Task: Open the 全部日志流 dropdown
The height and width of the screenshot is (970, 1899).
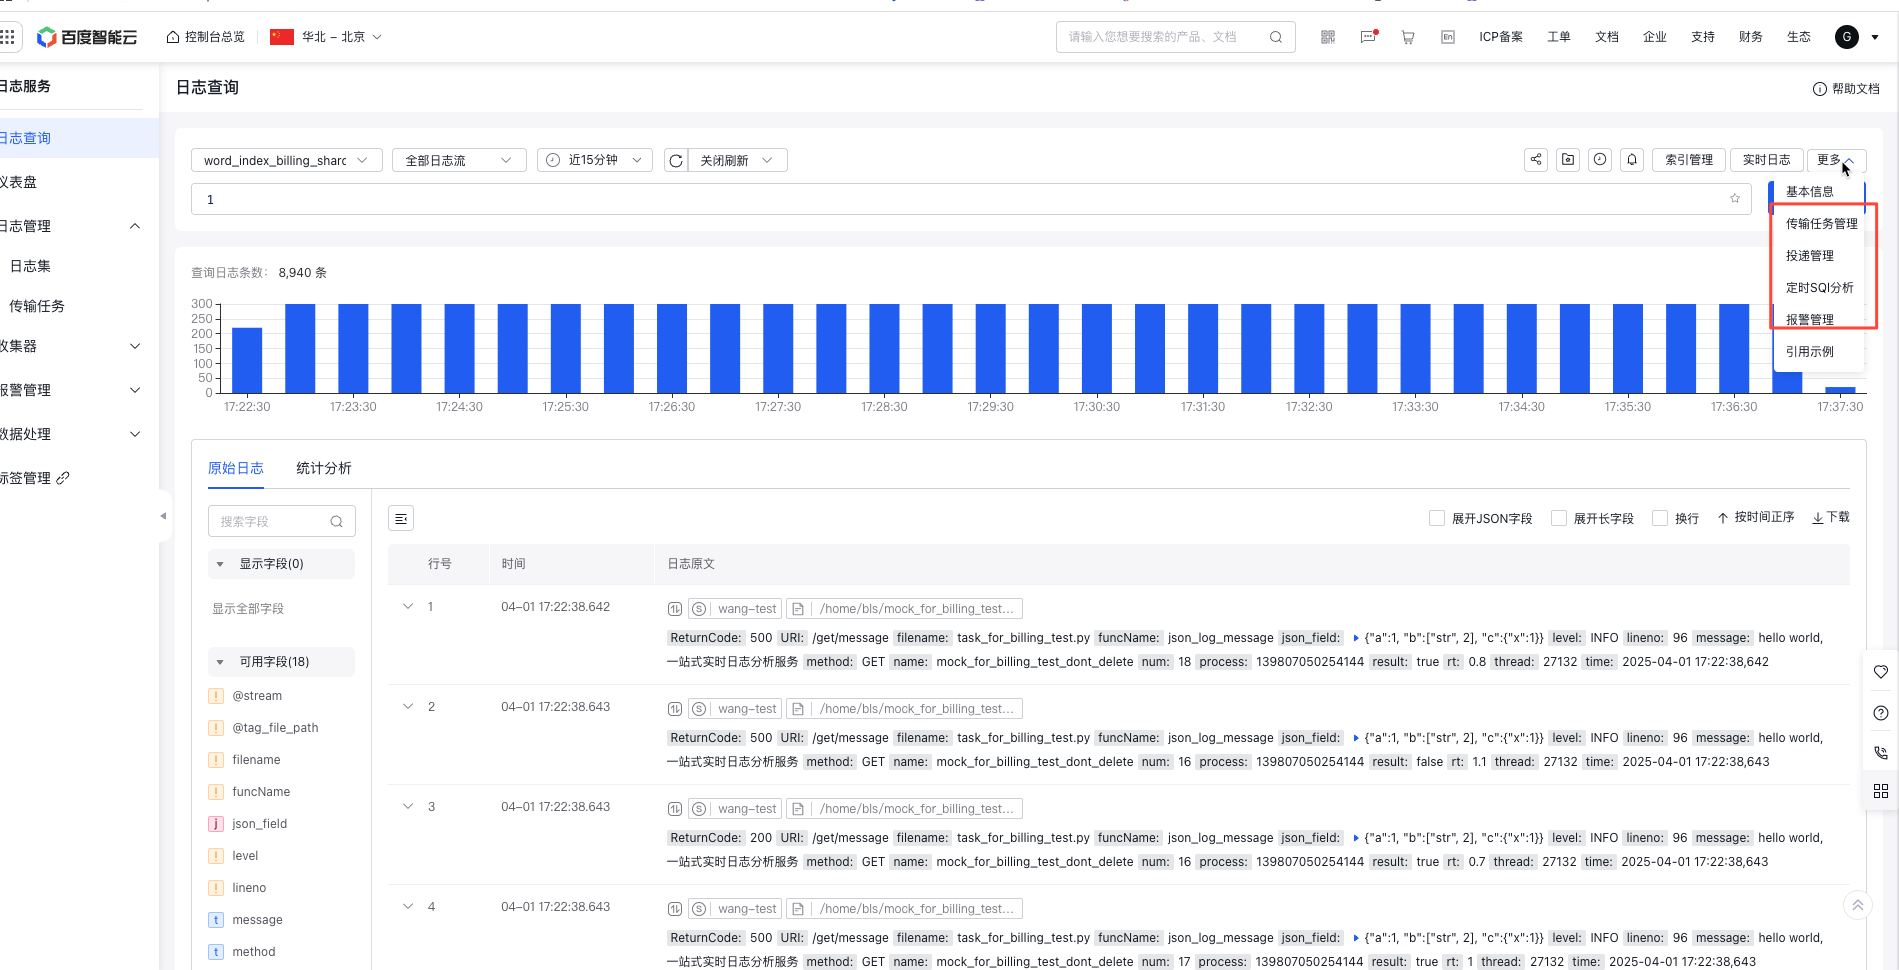Action: click(x=459, y=160)
